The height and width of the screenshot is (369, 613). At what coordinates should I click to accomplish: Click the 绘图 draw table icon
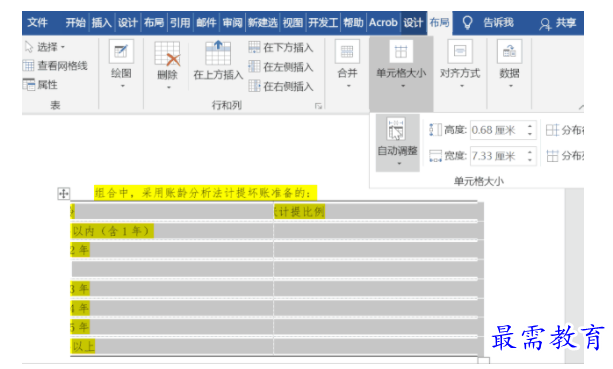(121, 51)
